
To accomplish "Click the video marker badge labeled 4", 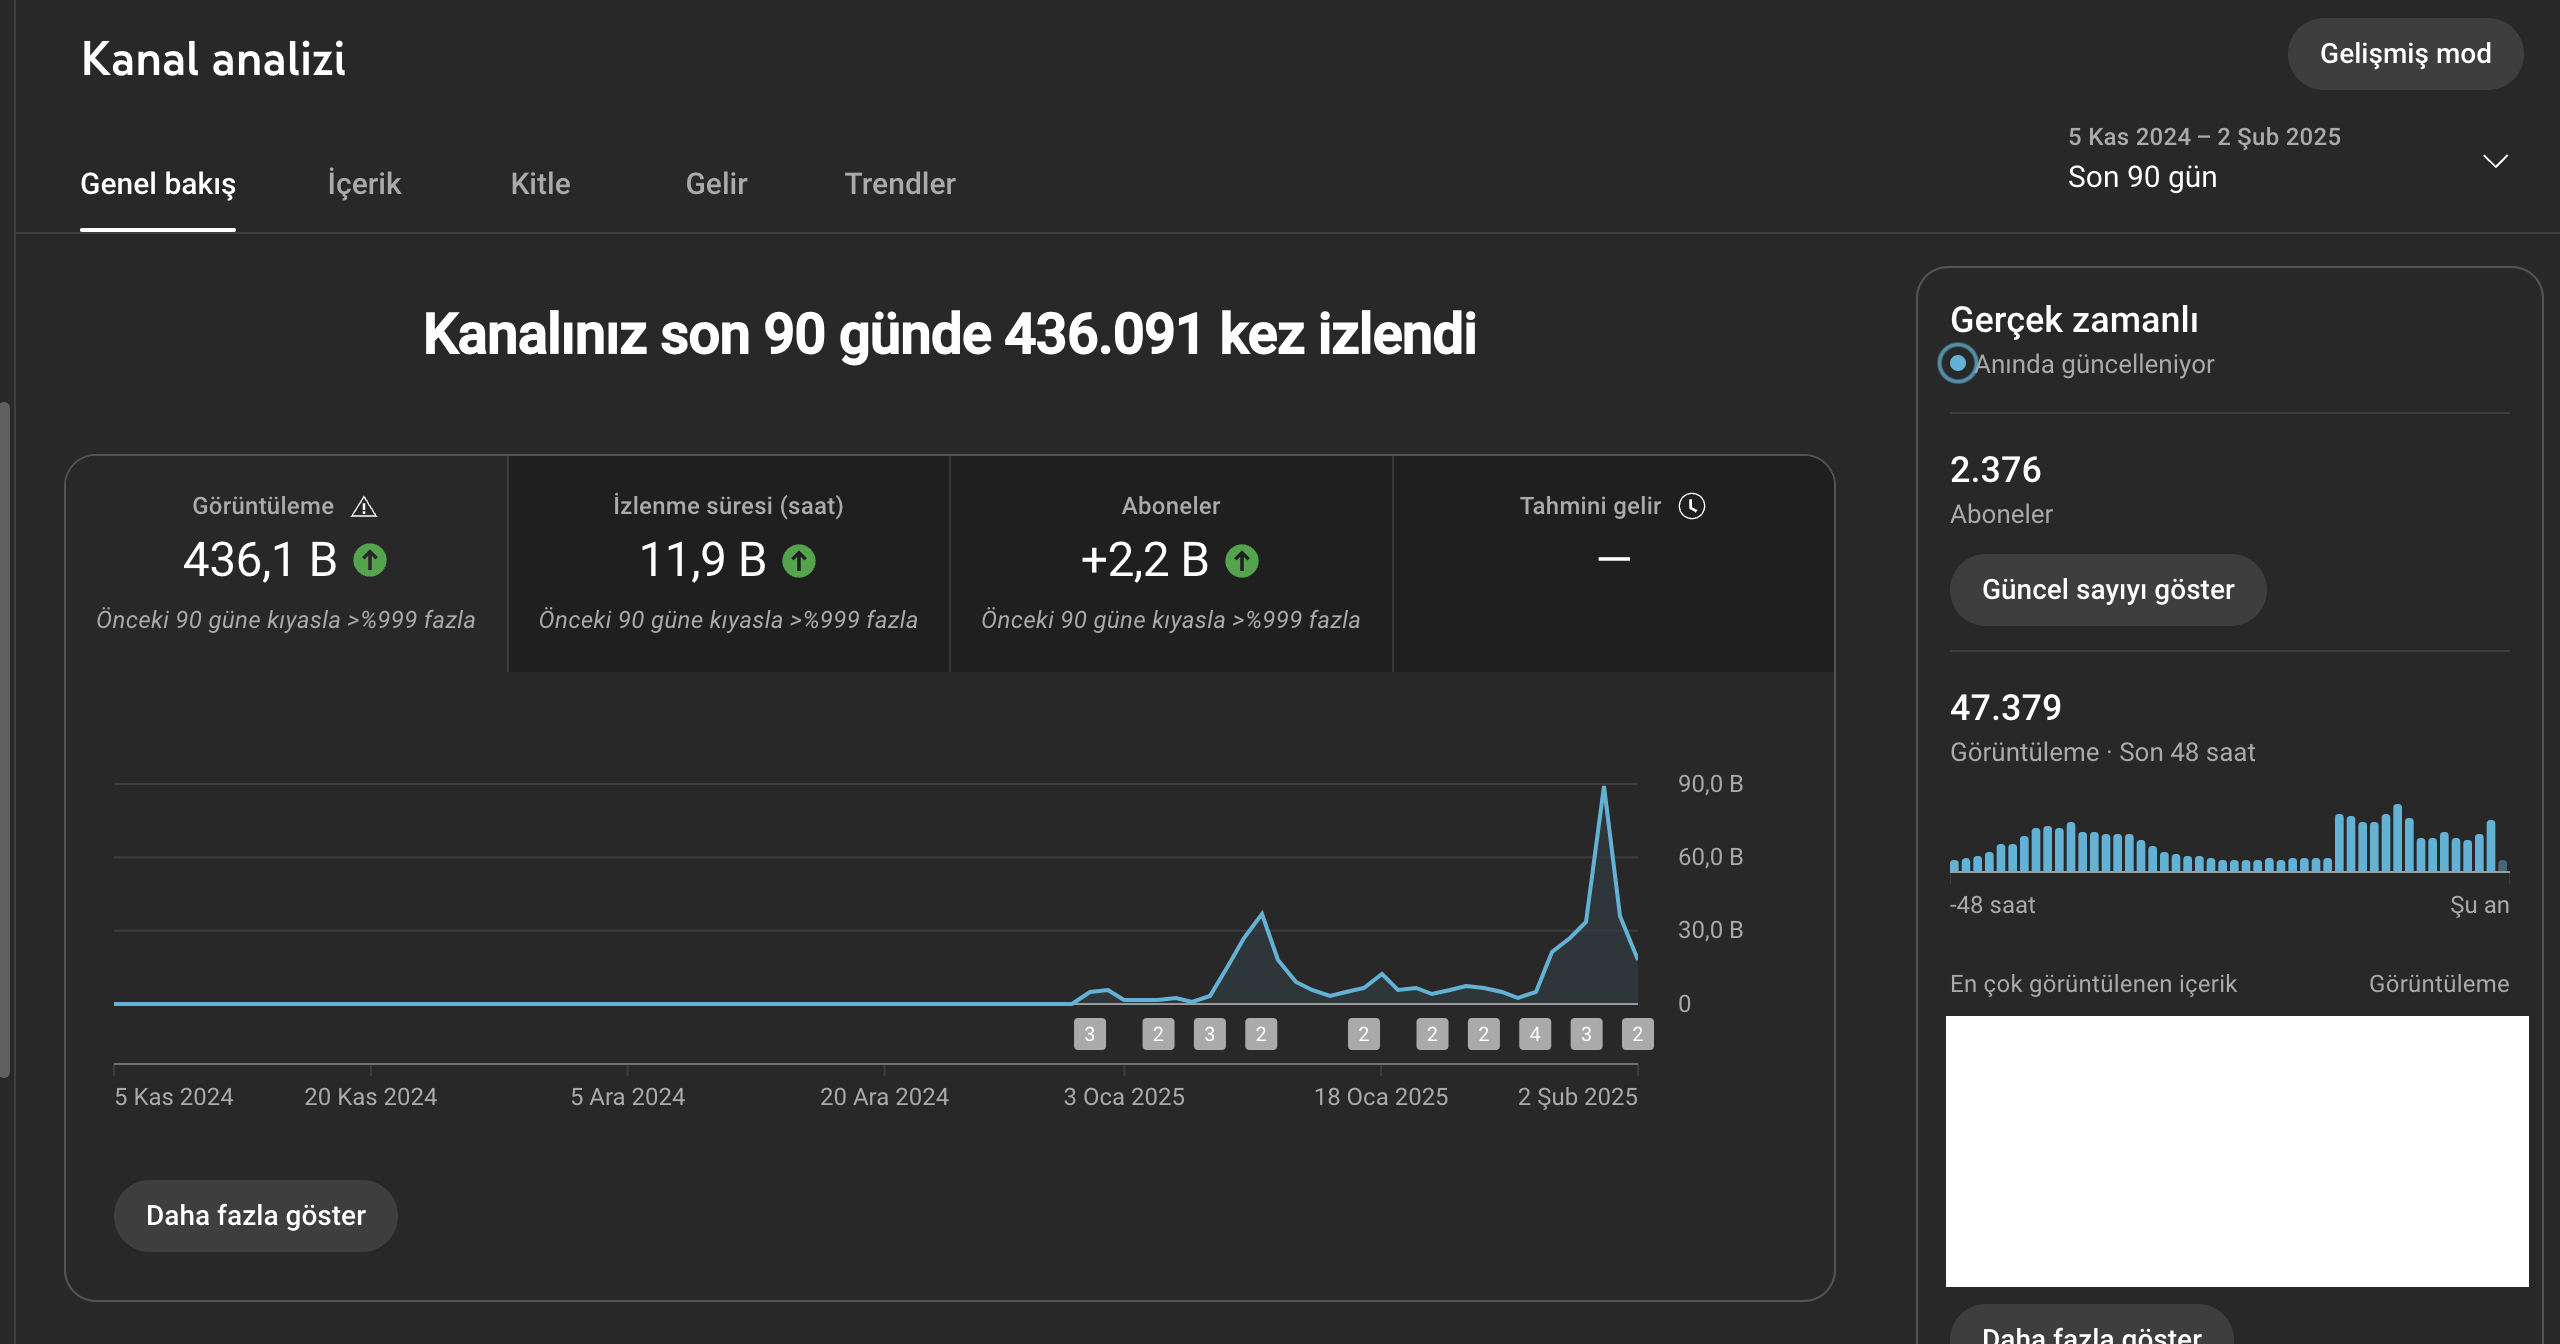I will click(1535, 1034).
